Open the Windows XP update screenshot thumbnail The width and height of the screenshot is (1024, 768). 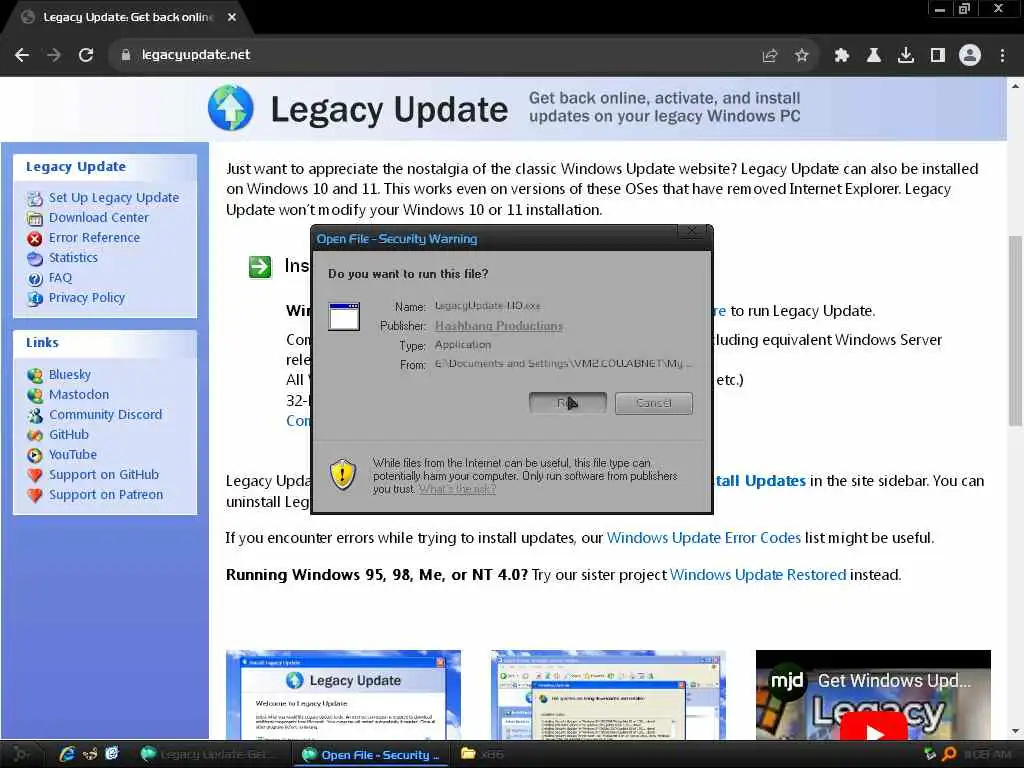pyautogui.click(x=608, y=694)
